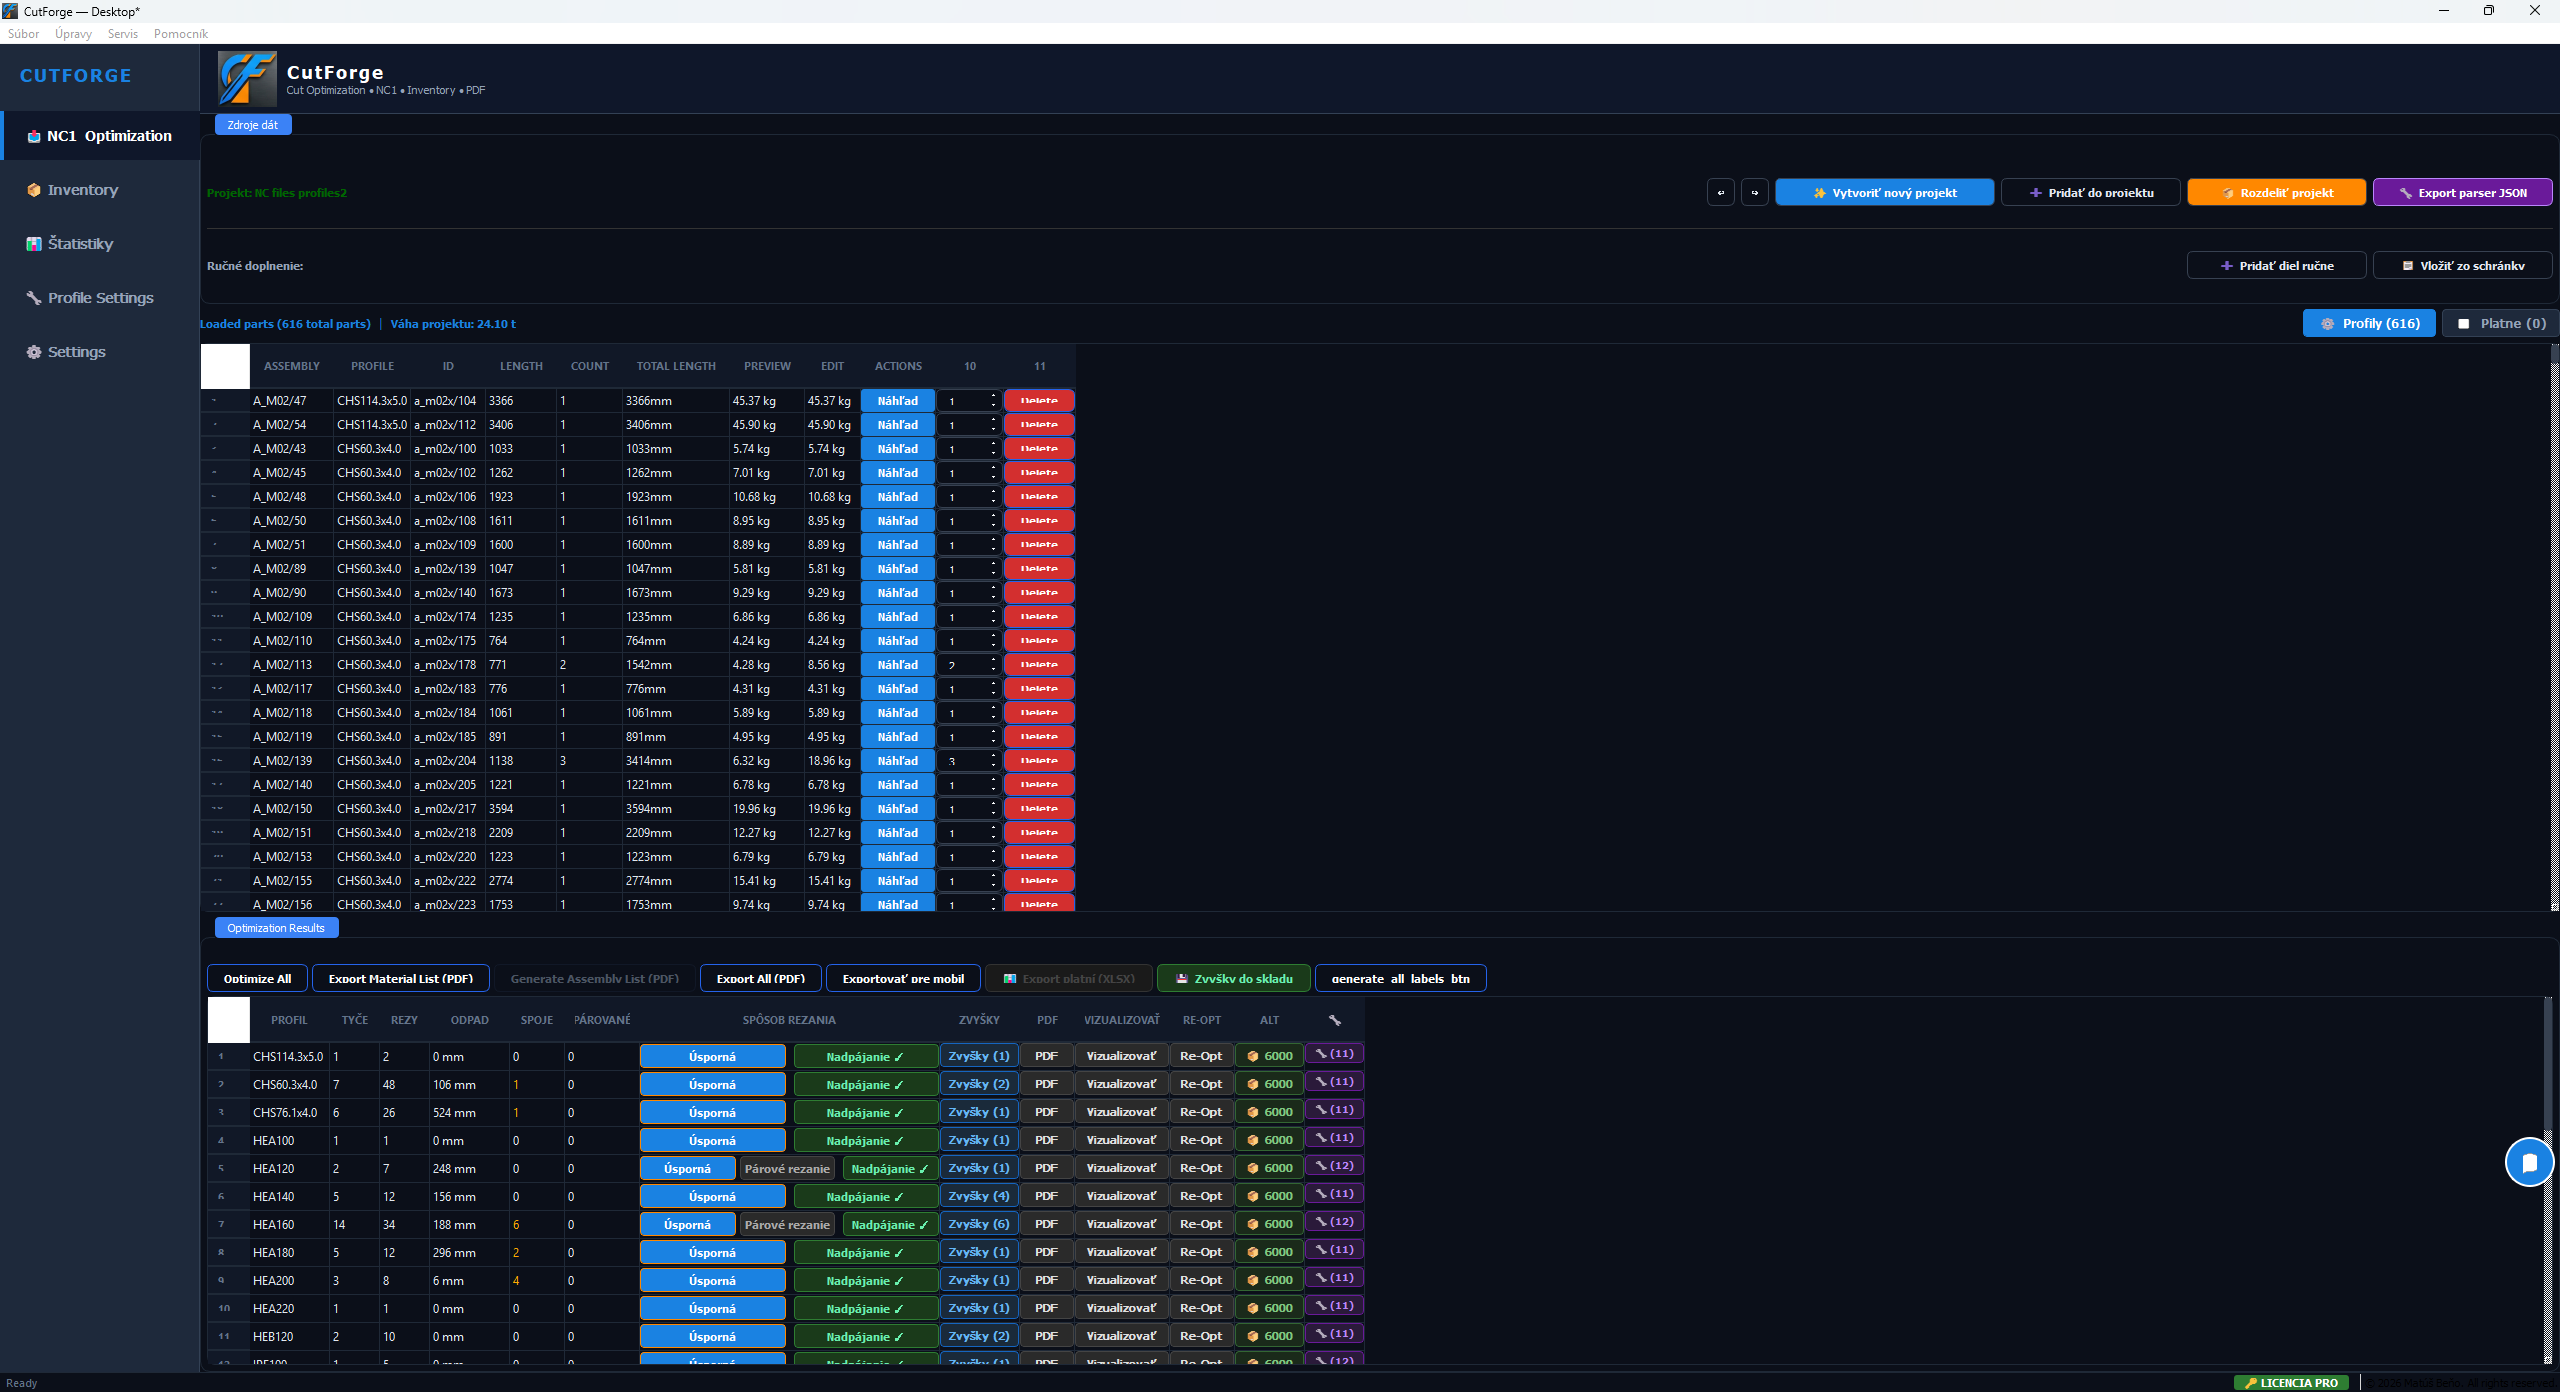This screenshot has width=2560, height=1392.
Task: Delete the A_M02/43 part row
Action: (x=1039, y=449)
